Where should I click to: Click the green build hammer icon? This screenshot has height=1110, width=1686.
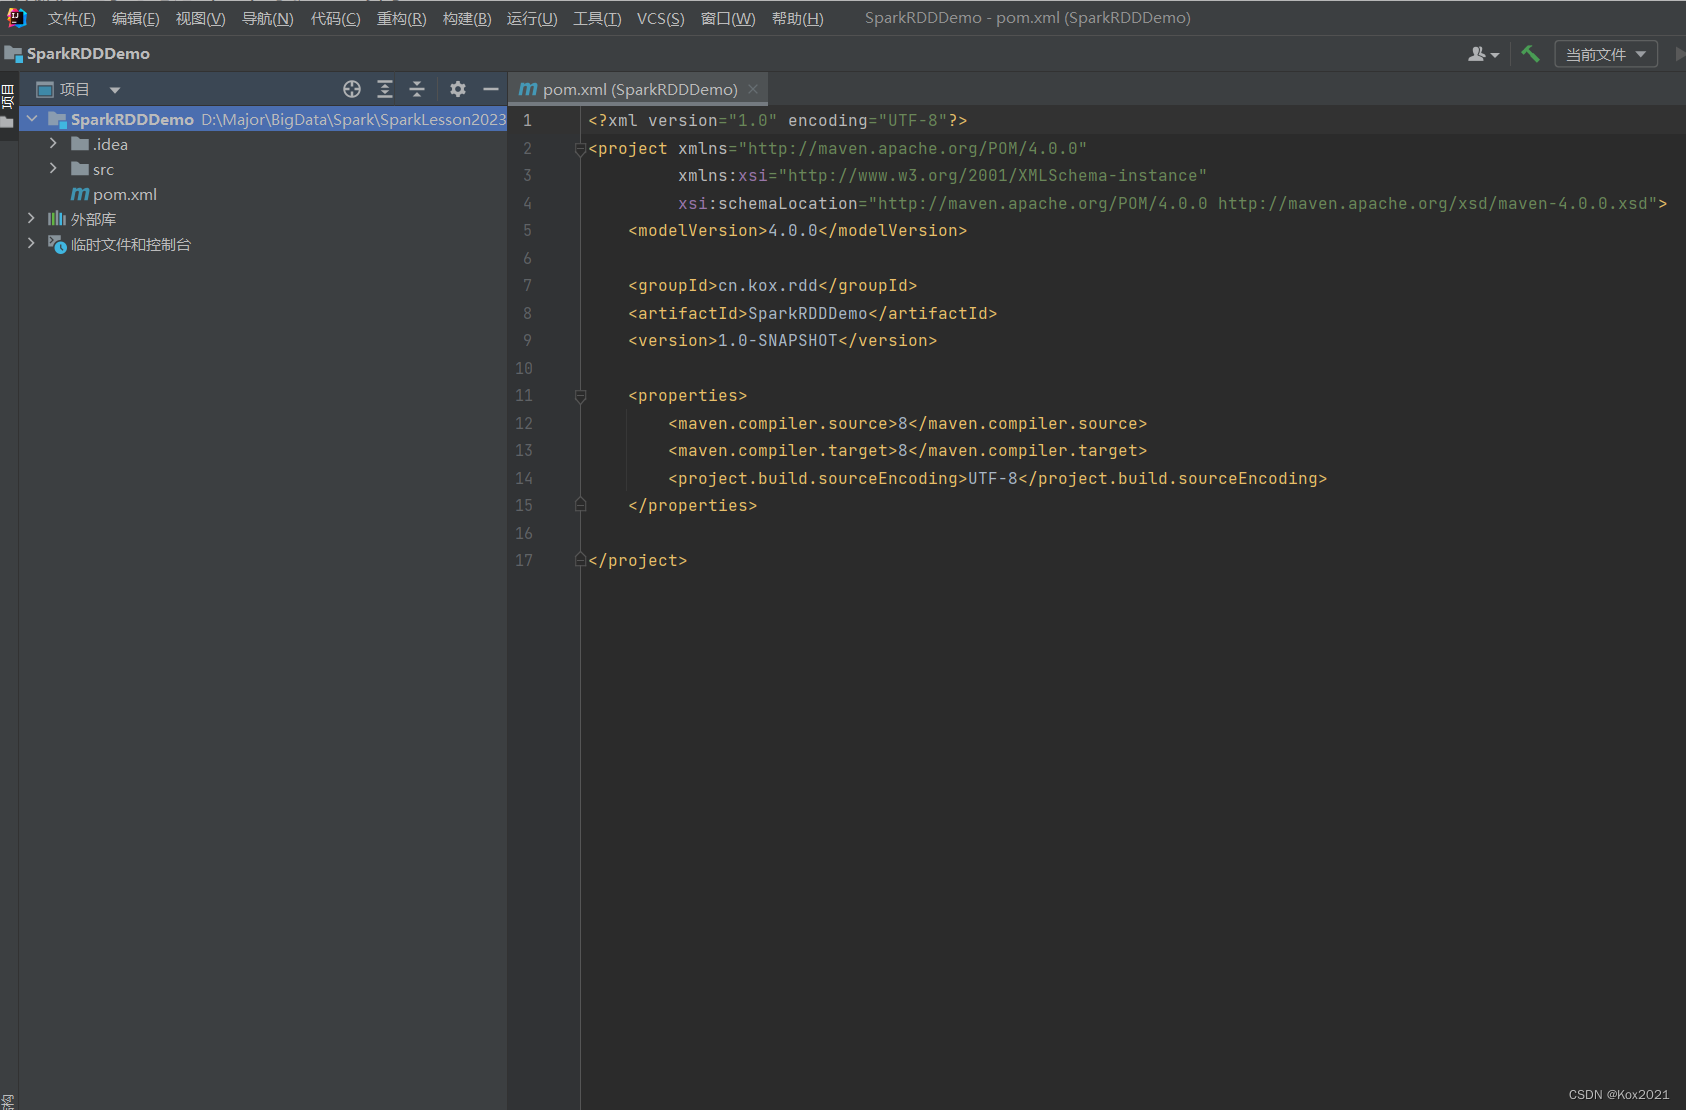pos(1530,54)
